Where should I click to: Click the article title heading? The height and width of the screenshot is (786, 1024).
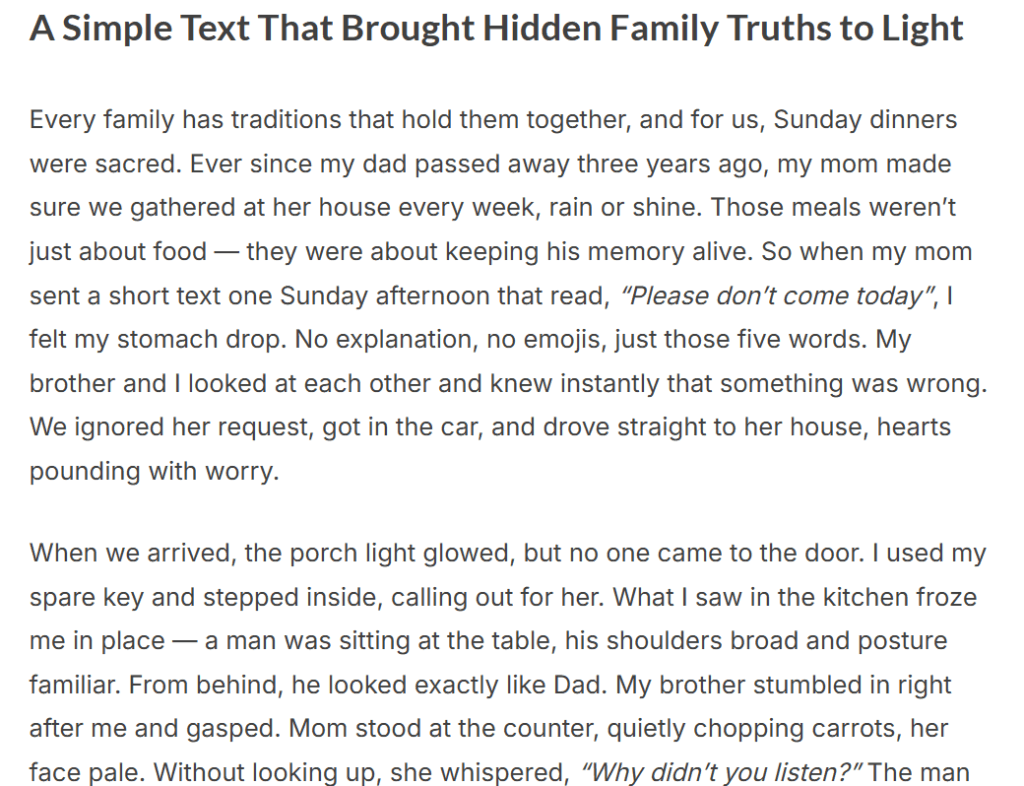[496, 29]
